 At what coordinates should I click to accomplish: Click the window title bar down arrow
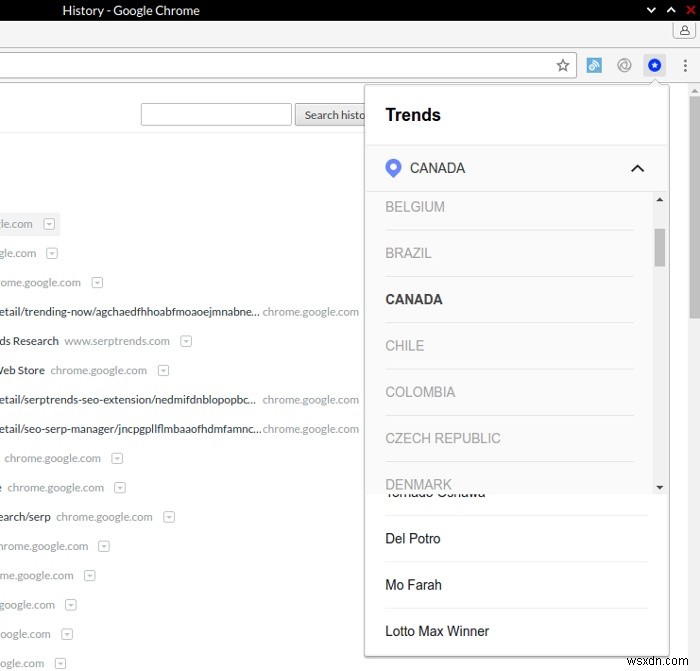(x=651, y=10)
